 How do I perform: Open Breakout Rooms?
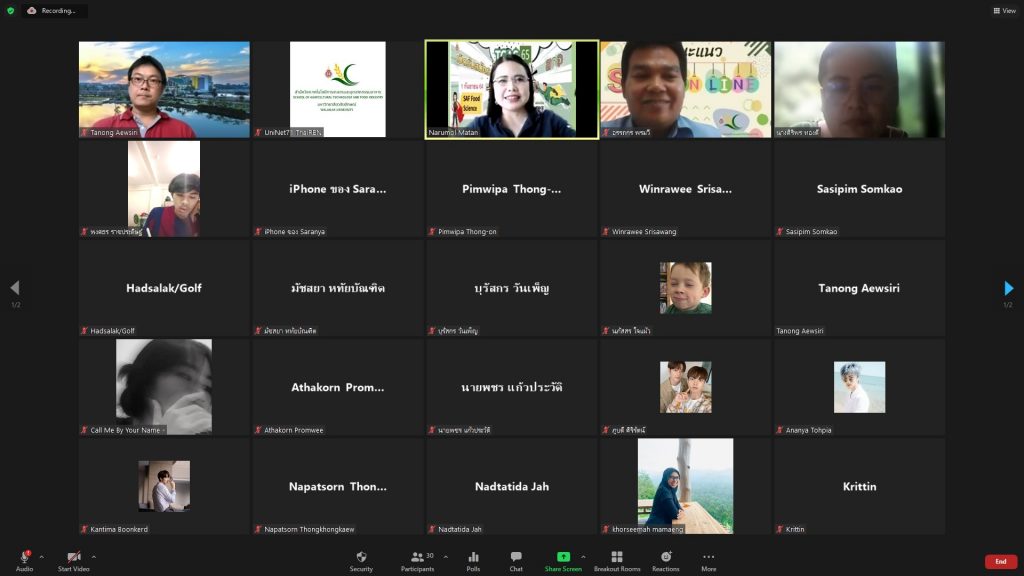[x=617, y=560]
